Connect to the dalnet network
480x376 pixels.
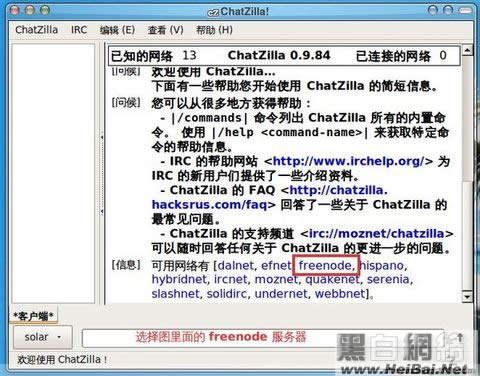[x=236, y=265]
